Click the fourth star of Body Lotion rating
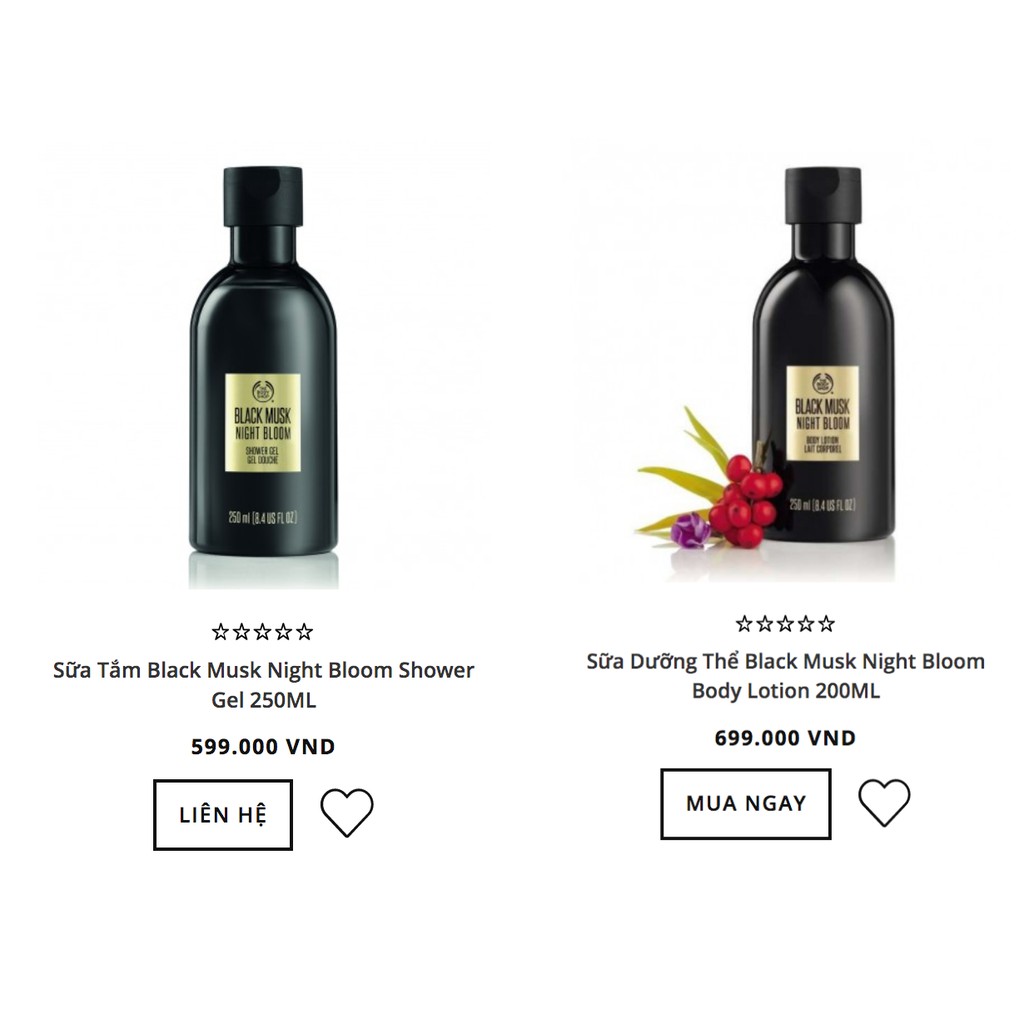This screenshot has width=1024, height=1024. pos(806,624)
